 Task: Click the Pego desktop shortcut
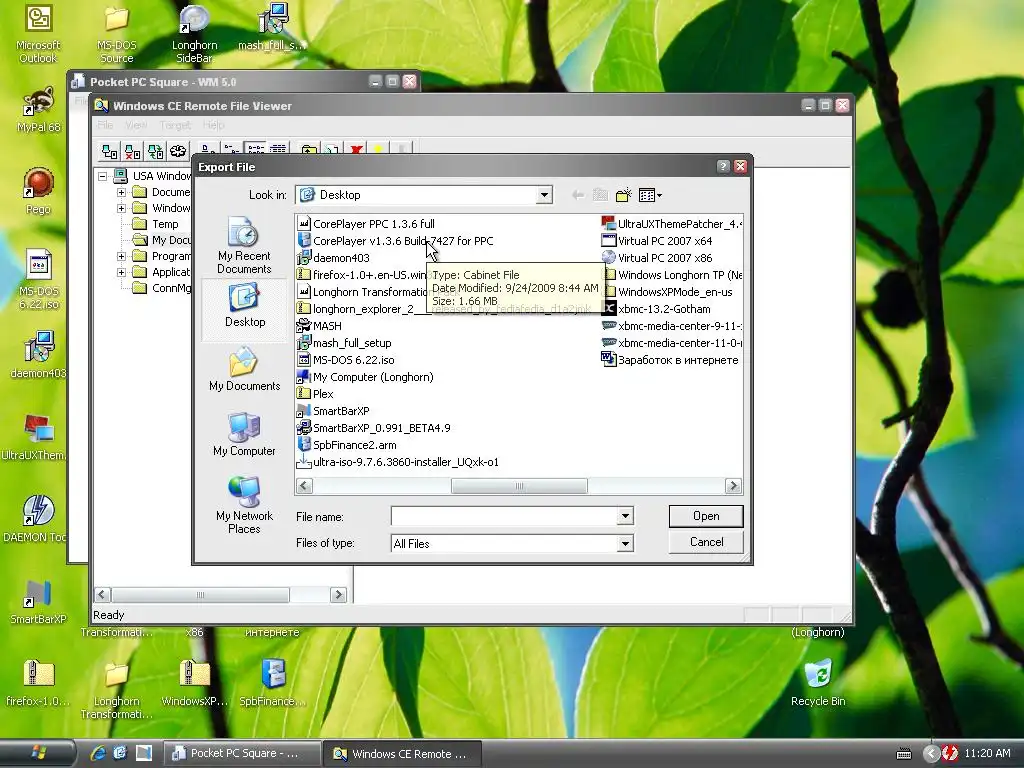[x=38, y=191]
